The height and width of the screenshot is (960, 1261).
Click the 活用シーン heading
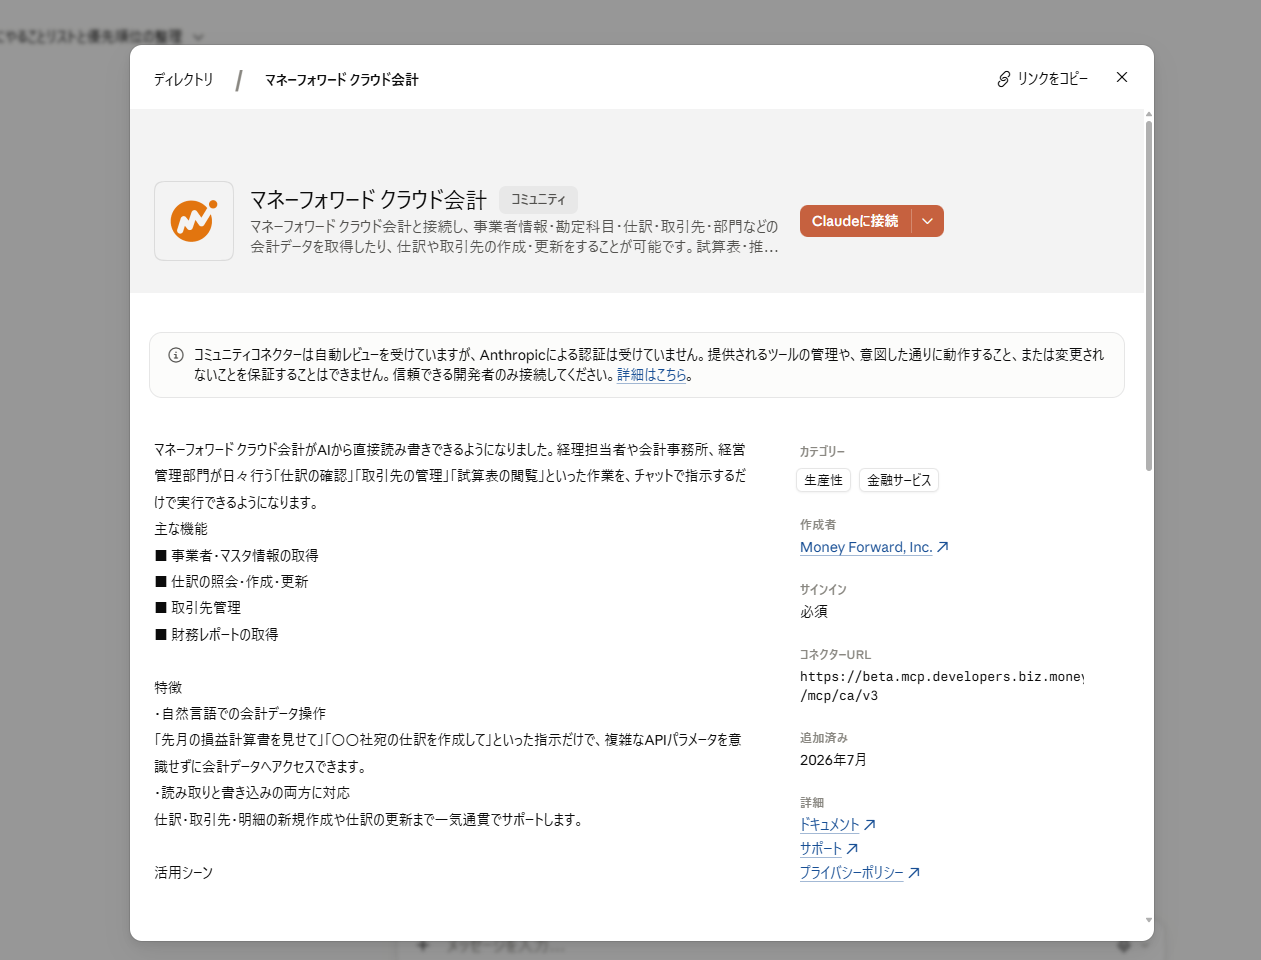tap(184, 873)
